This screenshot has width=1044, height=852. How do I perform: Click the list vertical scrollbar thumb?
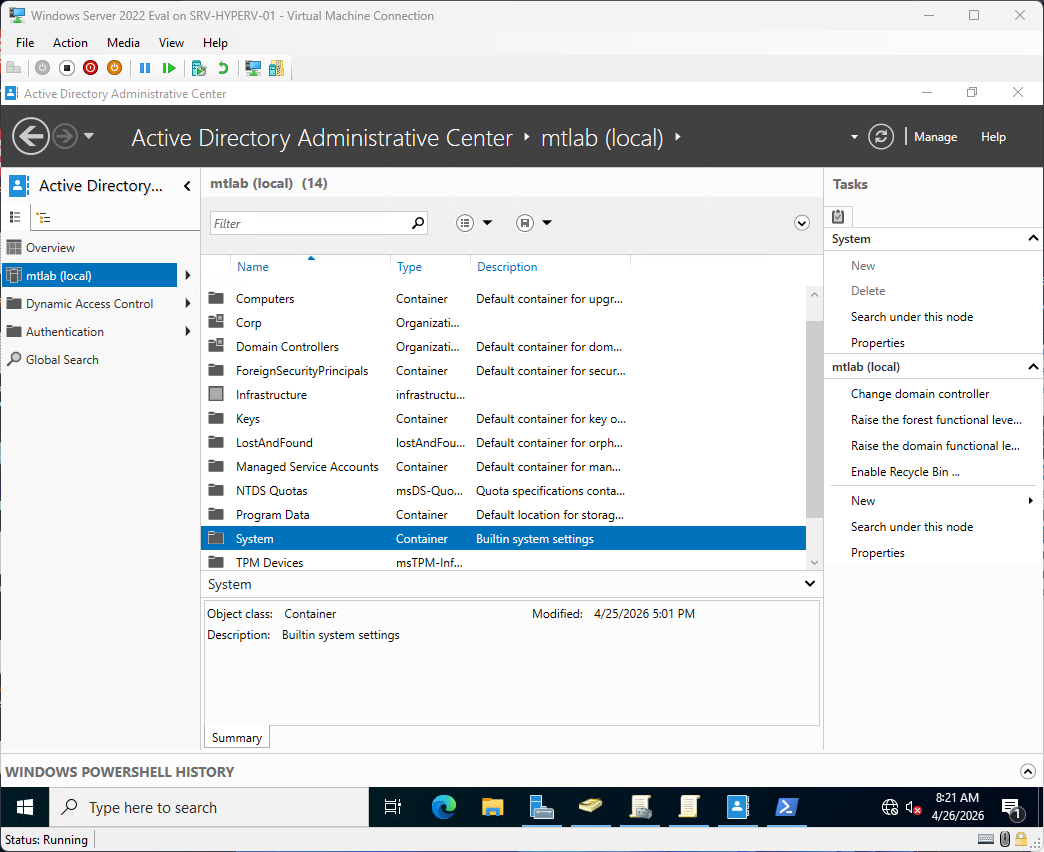pos(814,419)
